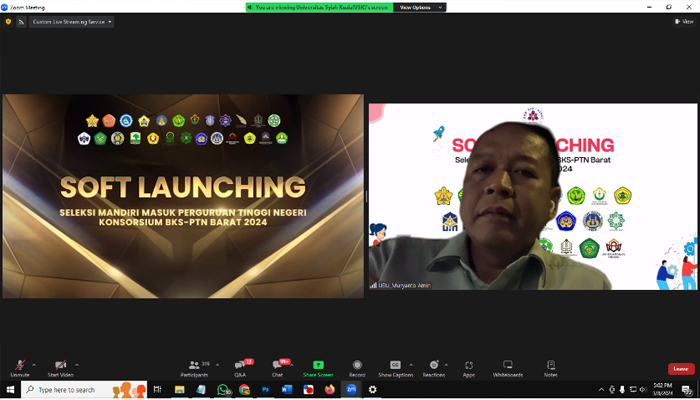Open the clock showing 5:02 PM

pyautogui.click(x=663, y=389)
